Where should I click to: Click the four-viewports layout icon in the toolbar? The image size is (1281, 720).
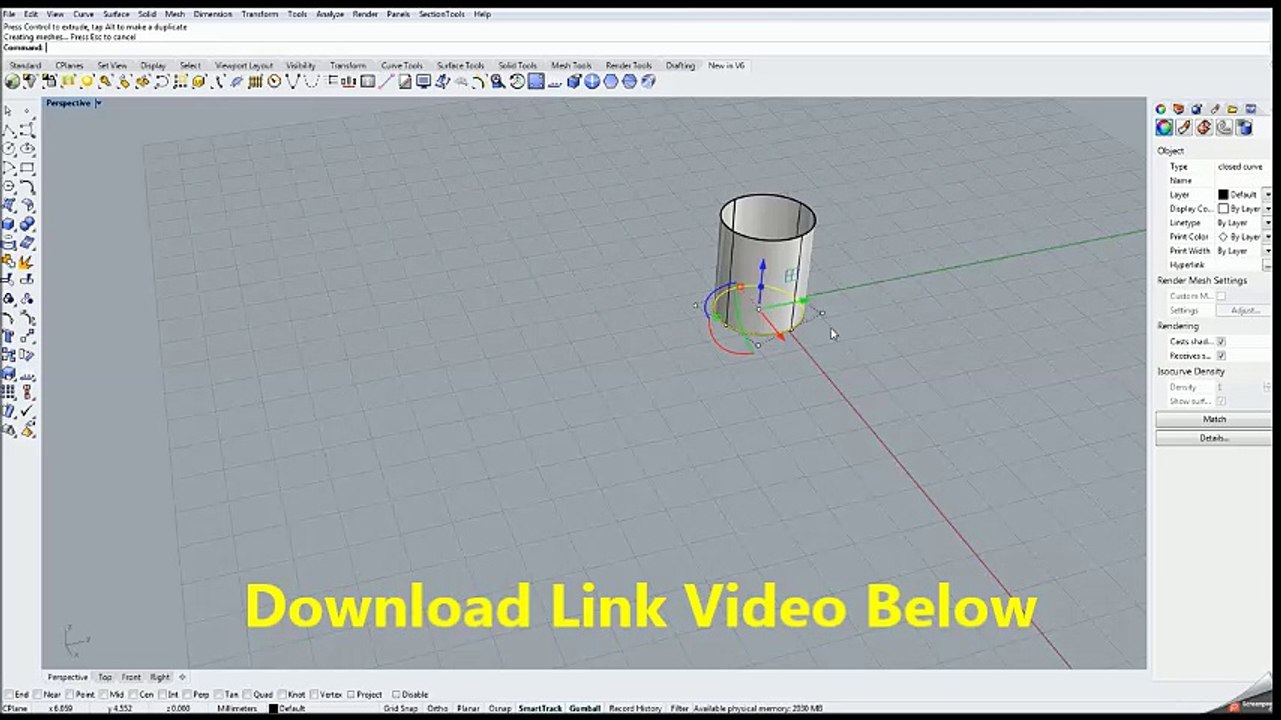click(x=368, y=82)
